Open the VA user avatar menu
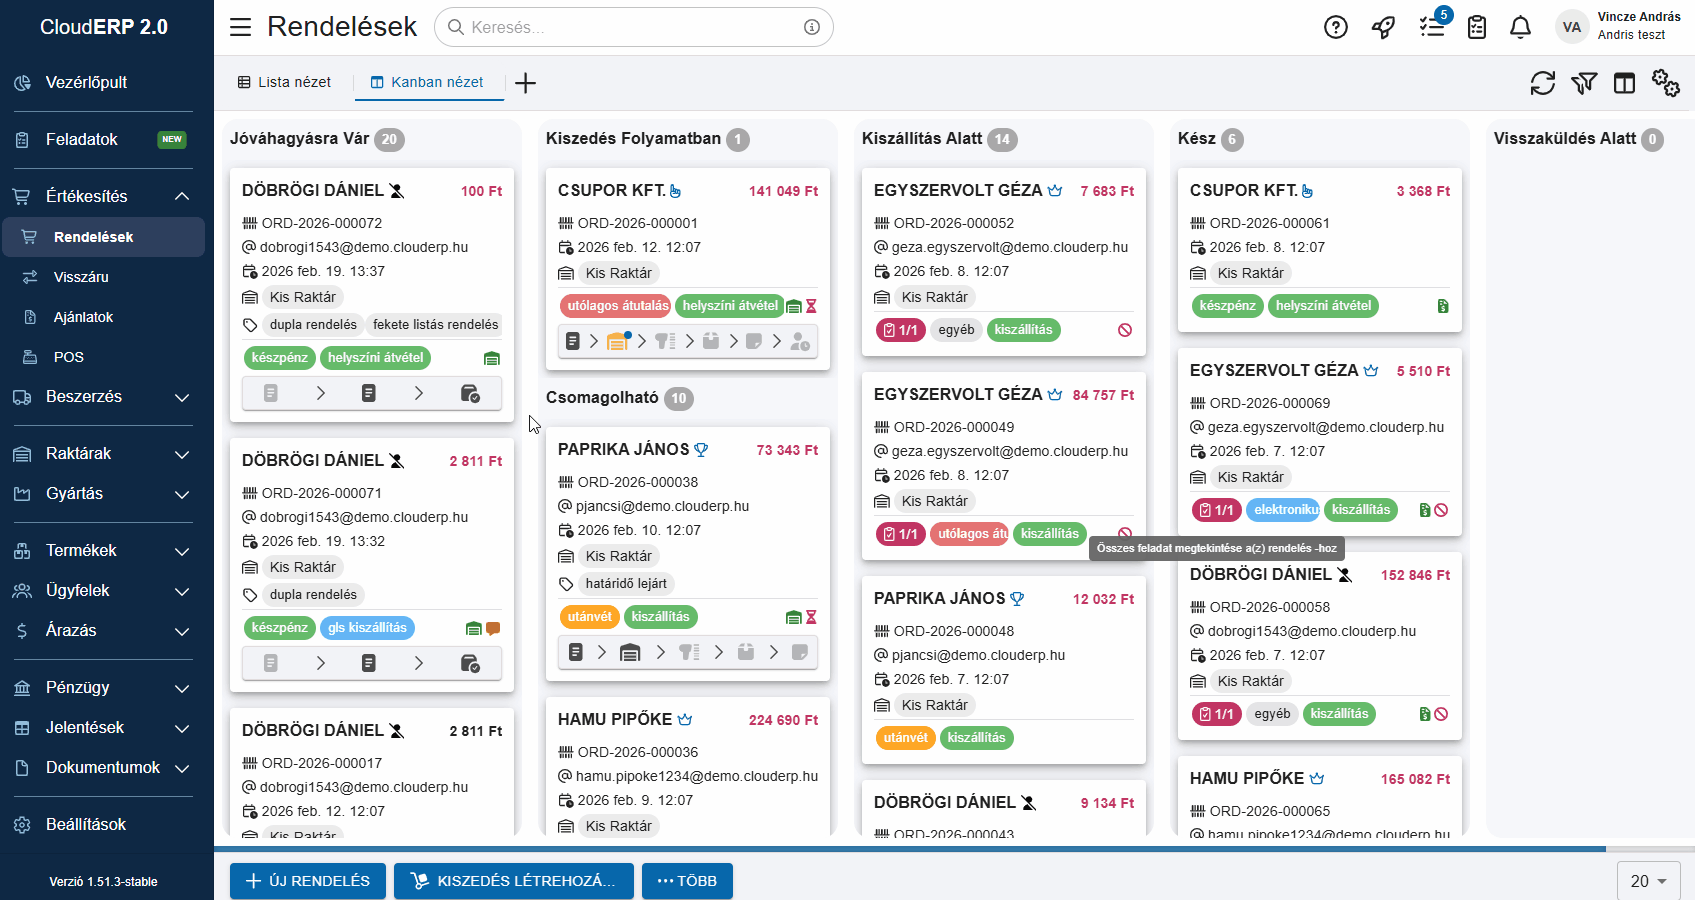 coord(1572,27)
